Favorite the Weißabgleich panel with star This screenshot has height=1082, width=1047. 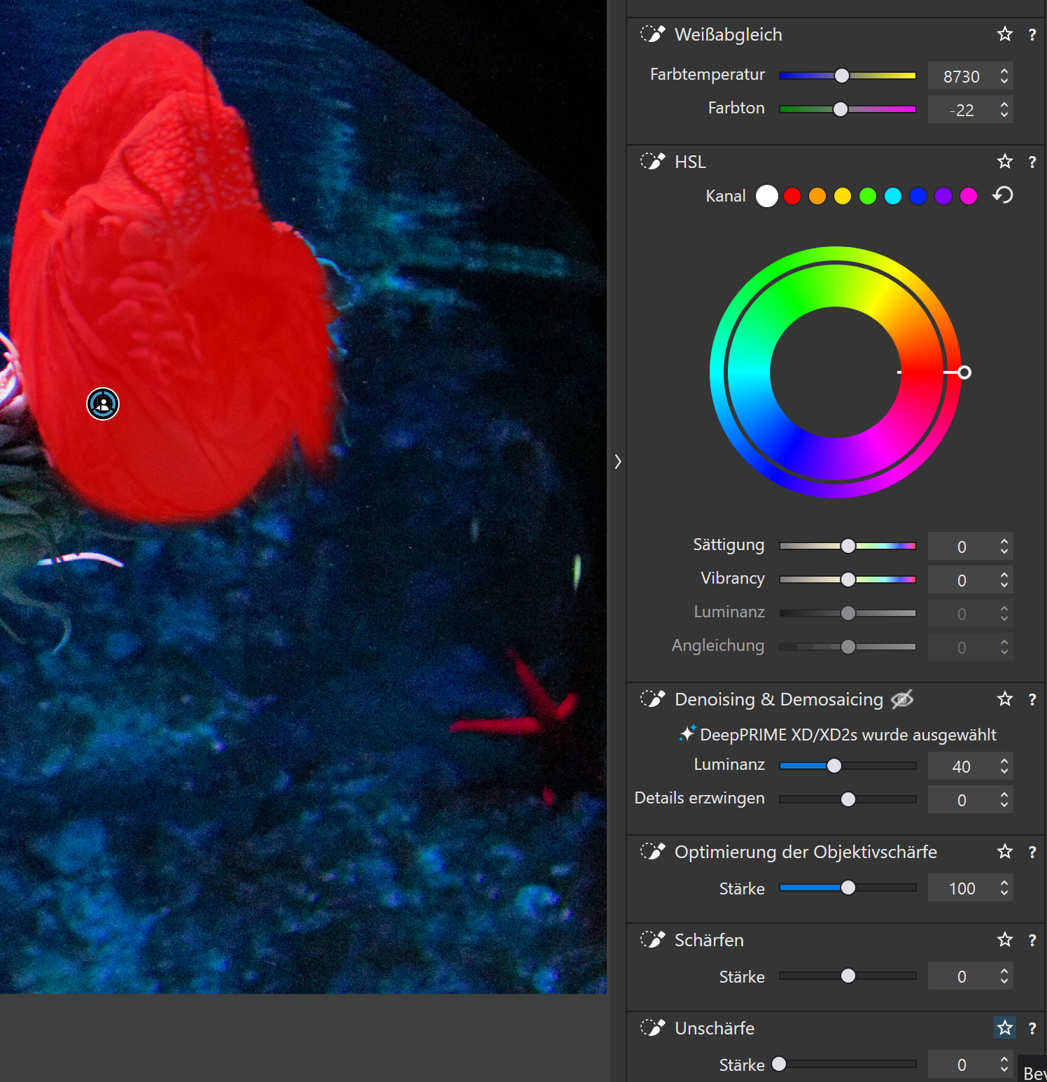click(x=1004, y=35)
